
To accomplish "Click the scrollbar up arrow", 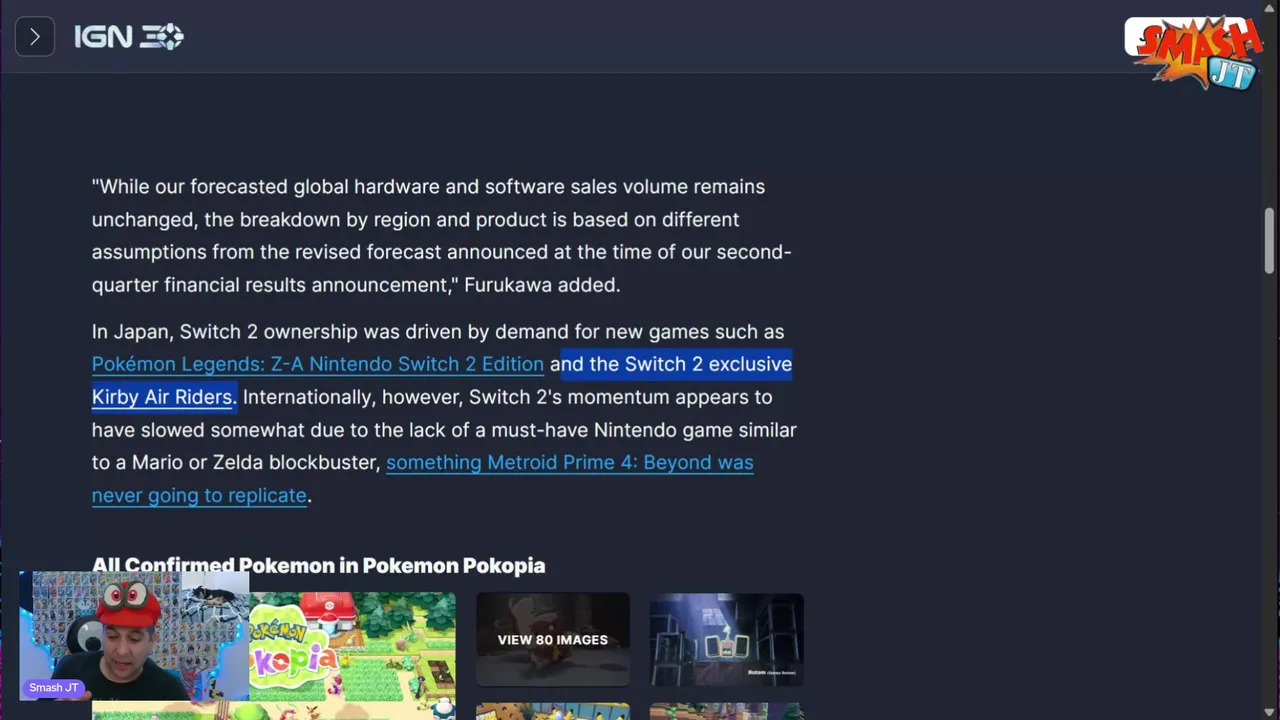I will (1270, 7).
